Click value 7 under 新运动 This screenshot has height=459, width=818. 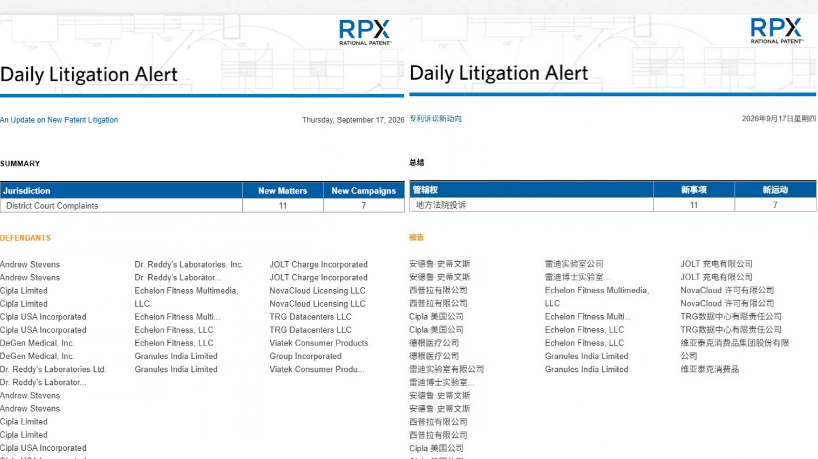775,204
